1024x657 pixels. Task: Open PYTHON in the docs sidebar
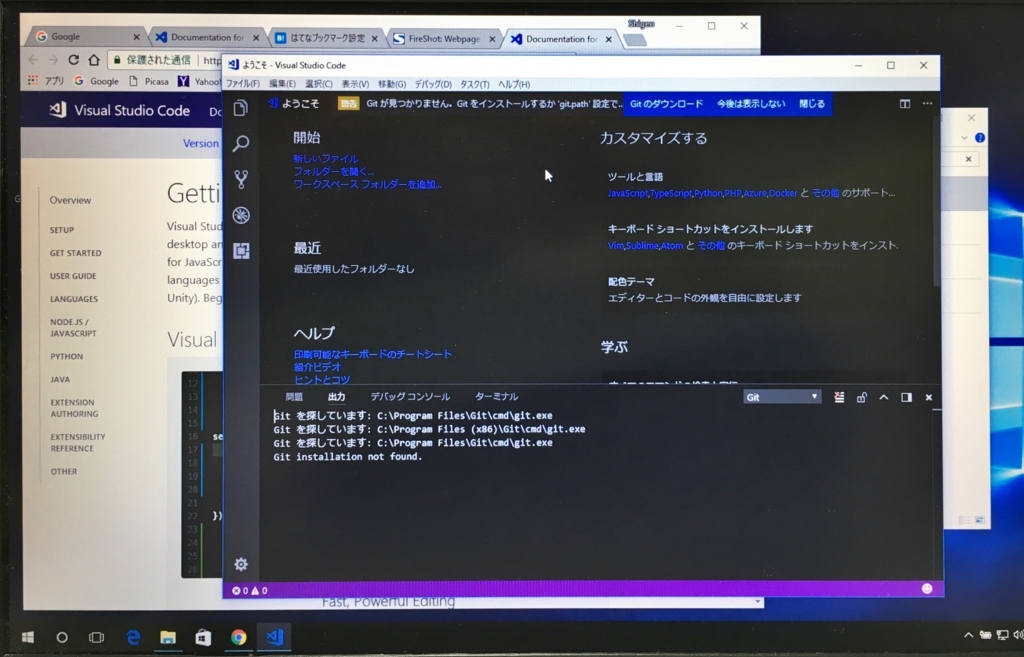[x=67, y=357]
